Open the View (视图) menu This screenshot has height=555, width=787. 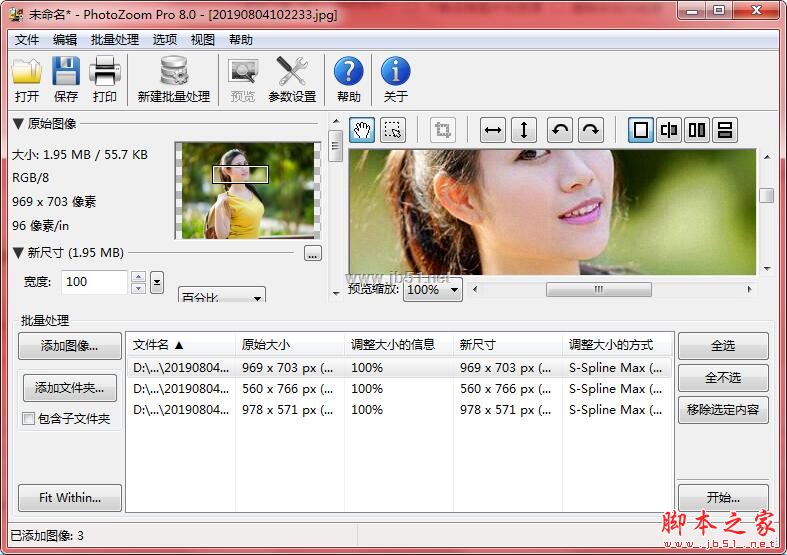click(203, 40)
